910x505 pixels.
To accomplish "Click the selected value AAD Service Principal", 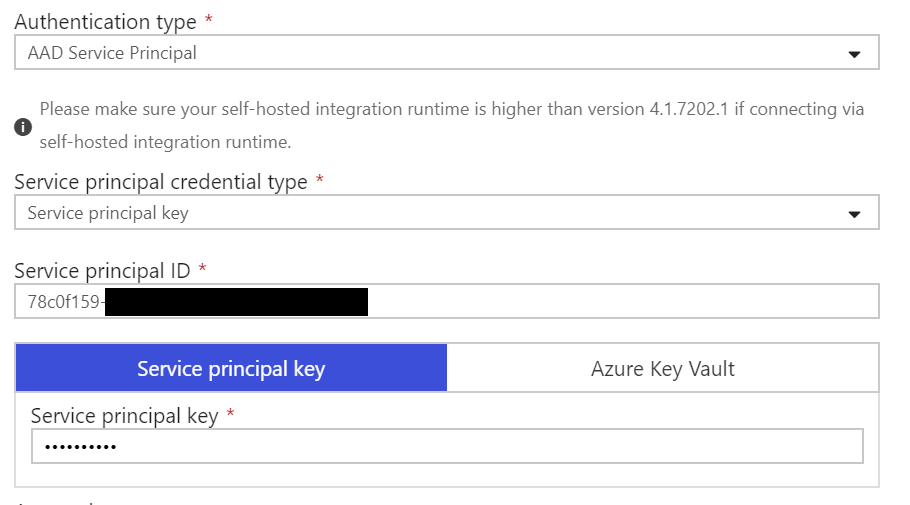I will click(x=112, y=53).
